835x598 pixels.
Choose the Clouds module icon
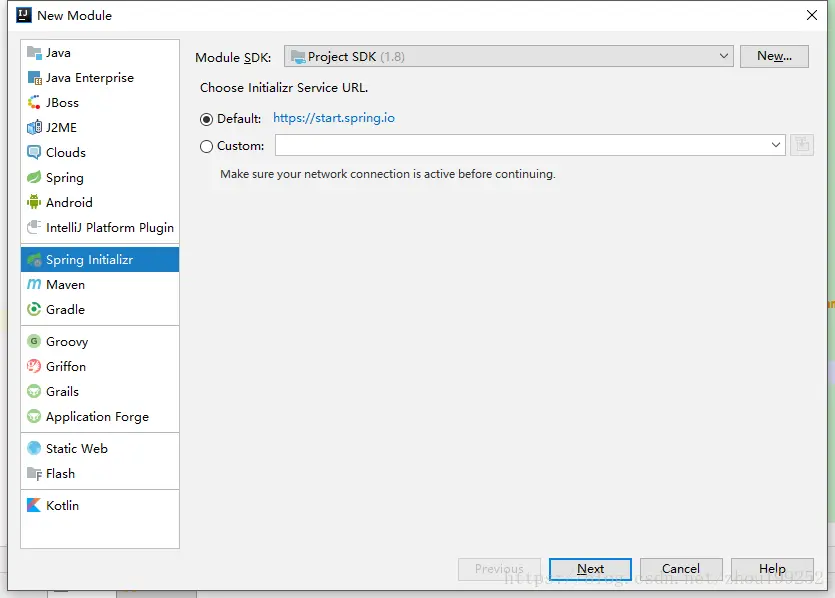[x=34, y=153]
